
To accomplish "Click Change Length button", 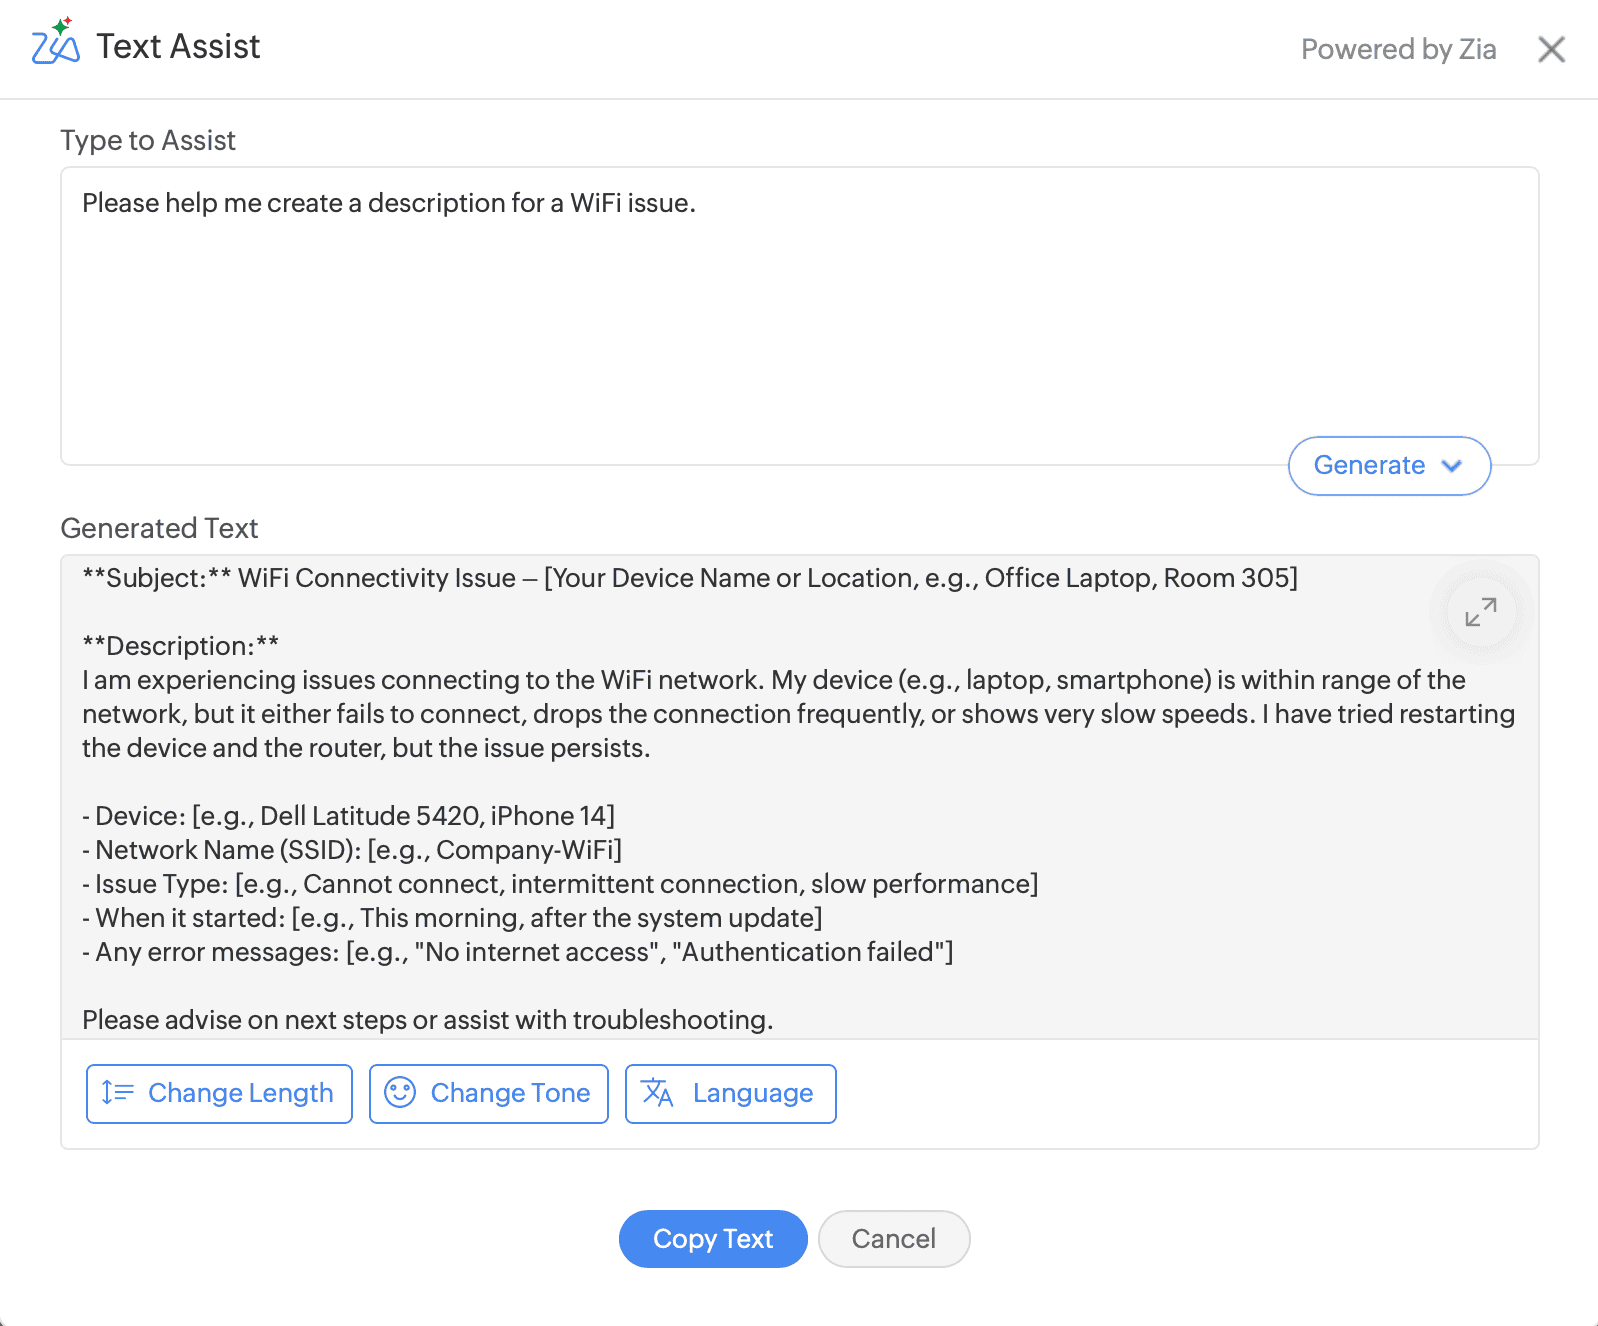I will pos(219,1094).
